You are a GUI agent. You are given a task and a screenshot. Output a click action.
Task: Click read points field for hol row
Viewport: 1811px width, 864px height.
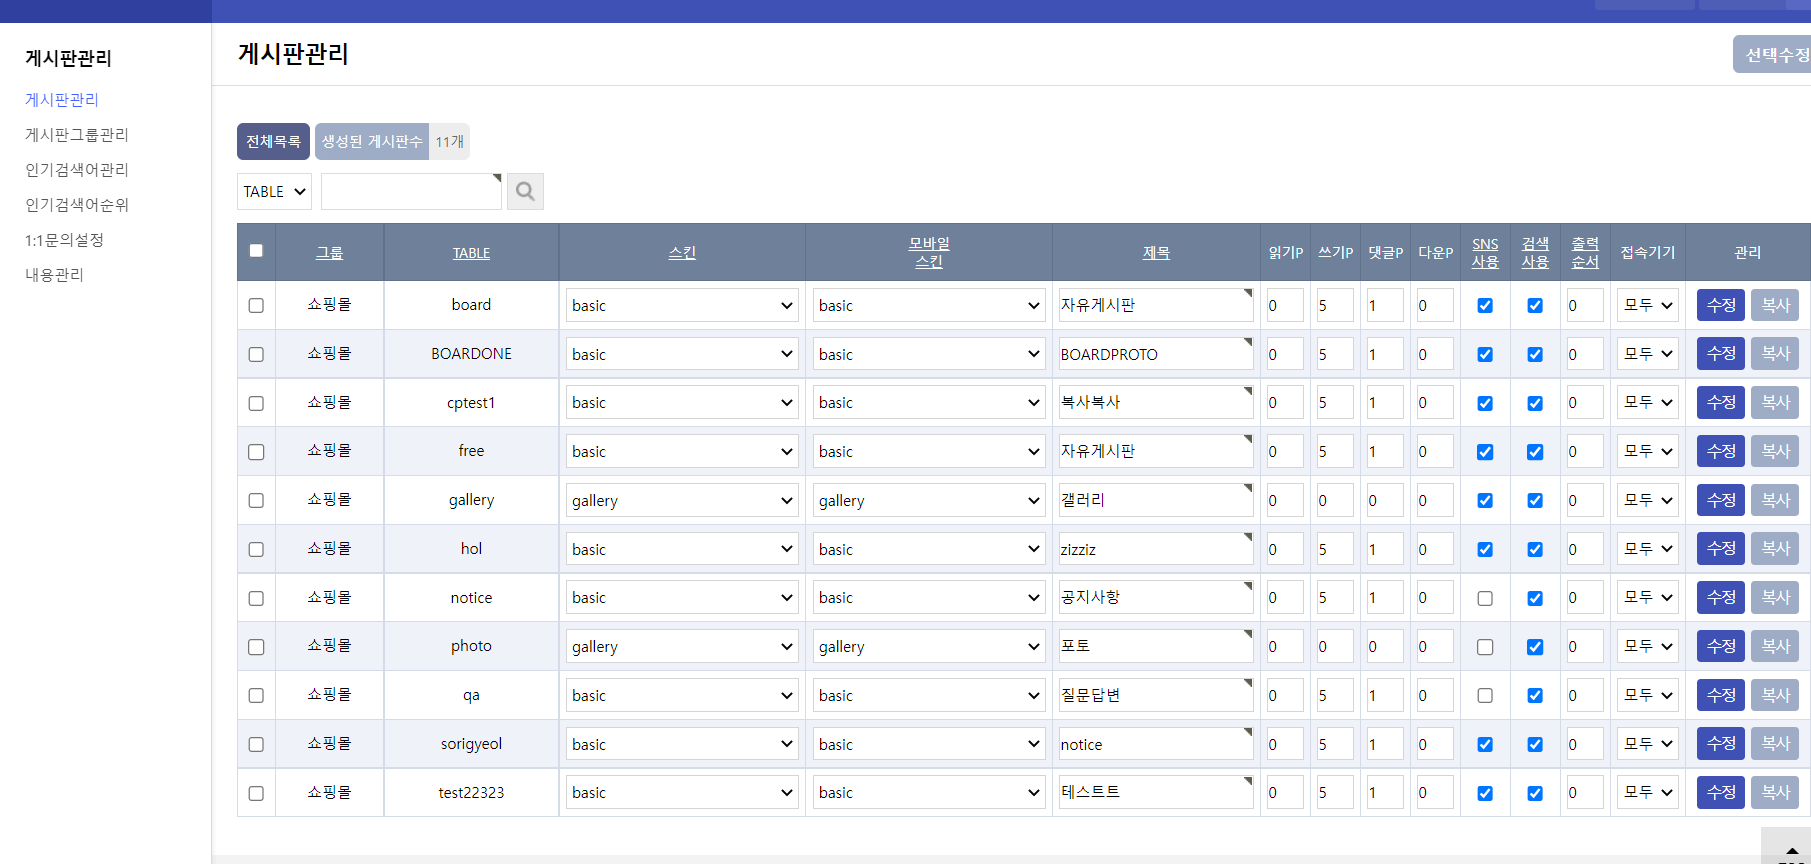click(x=1285, y=549)
